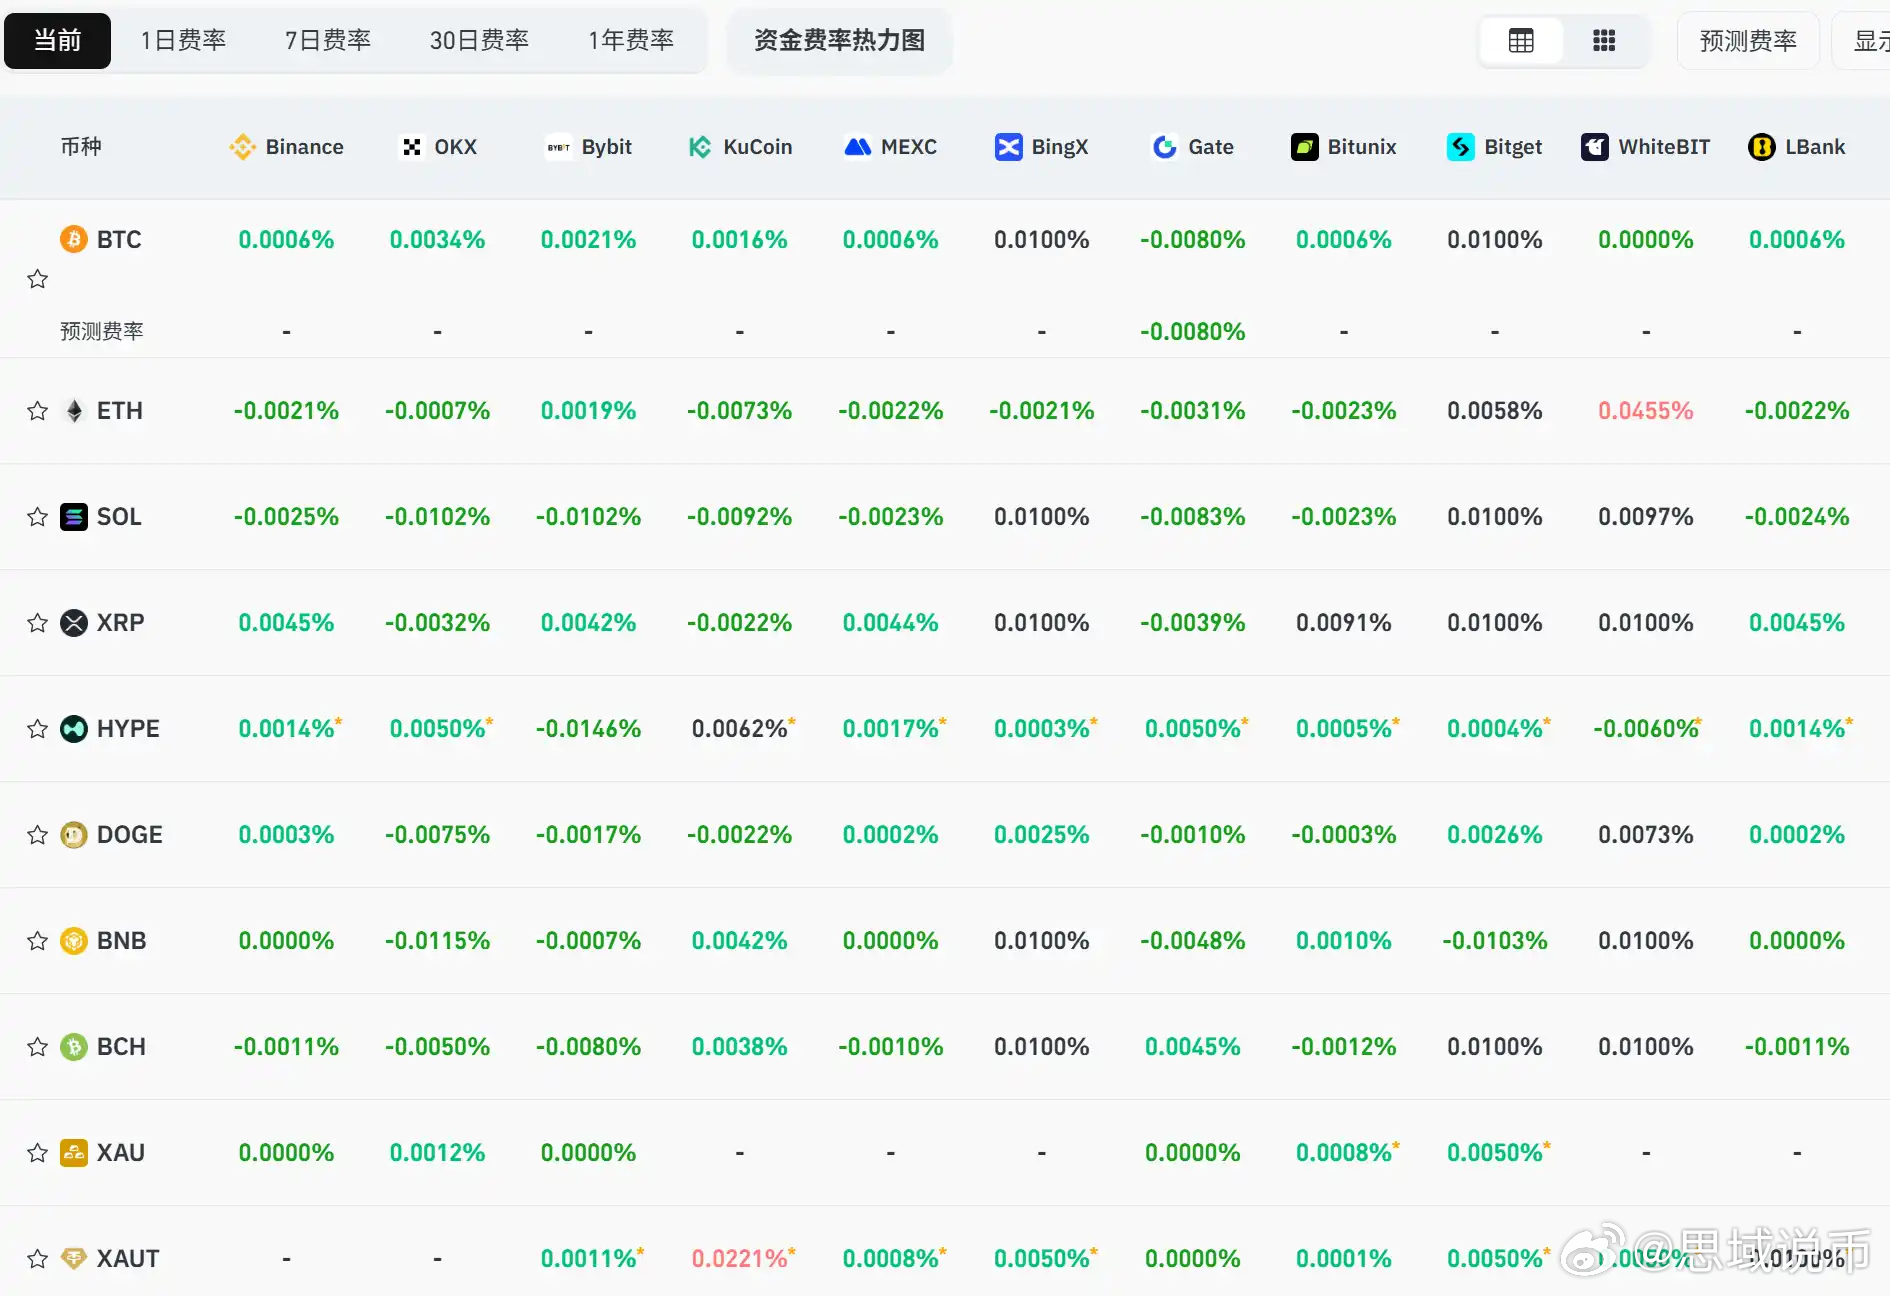Click the 币种 column header

pyautogui.click(x=82, y=147)
